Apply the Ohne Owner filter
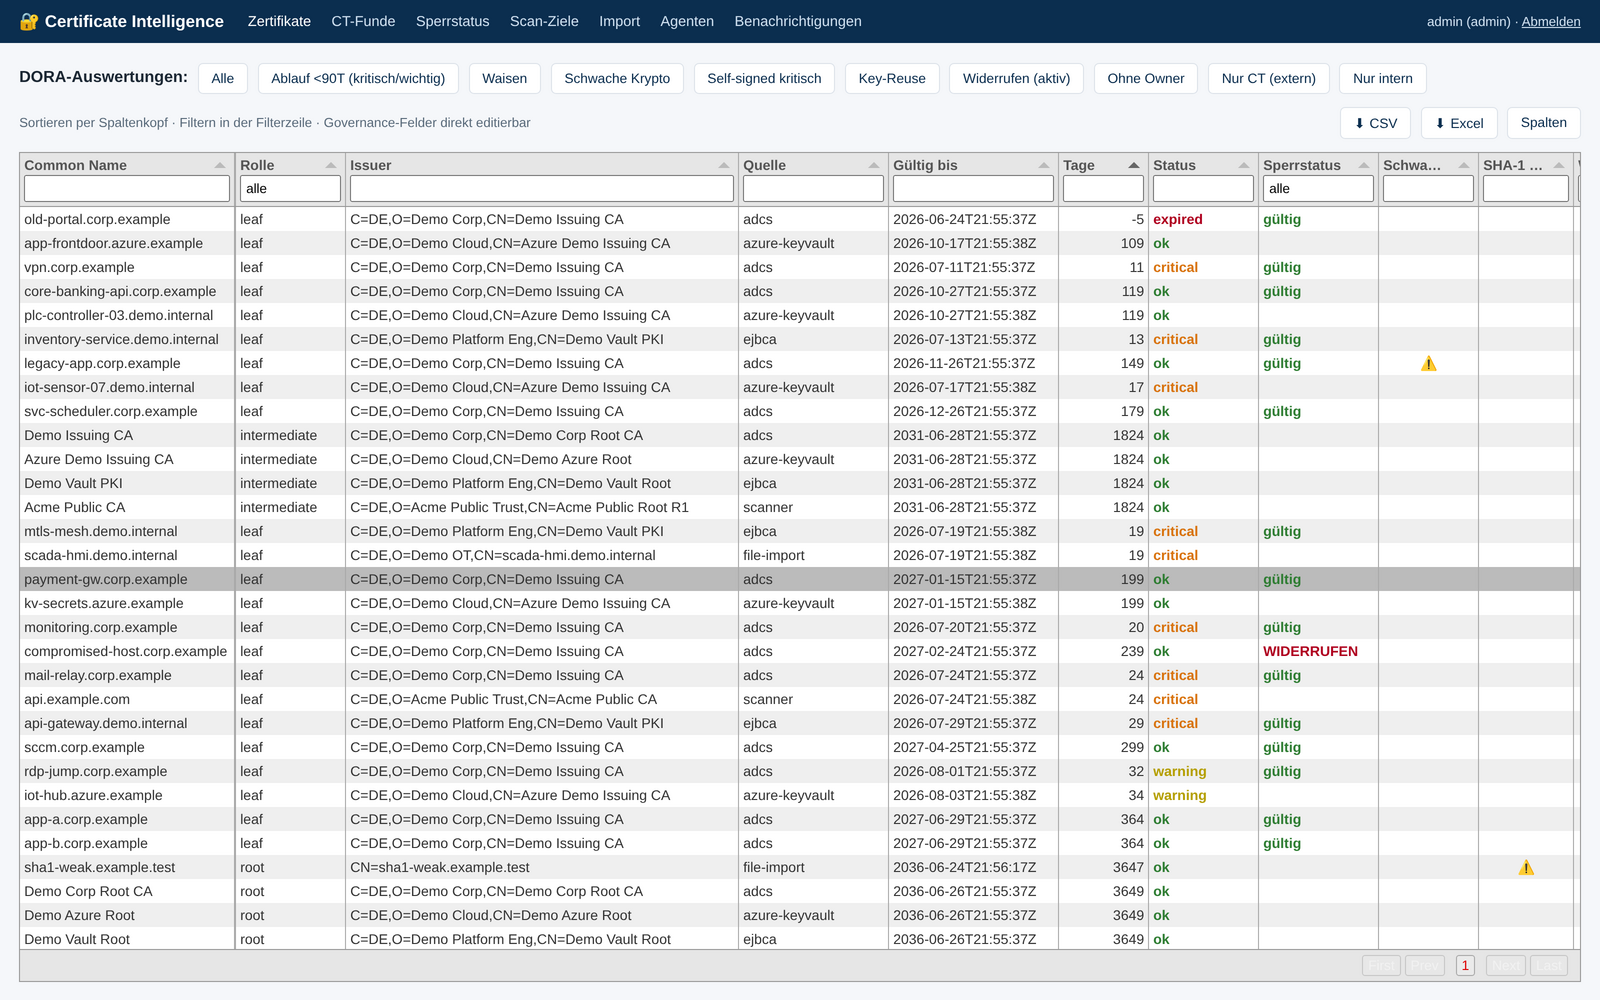 point(1146,78)
